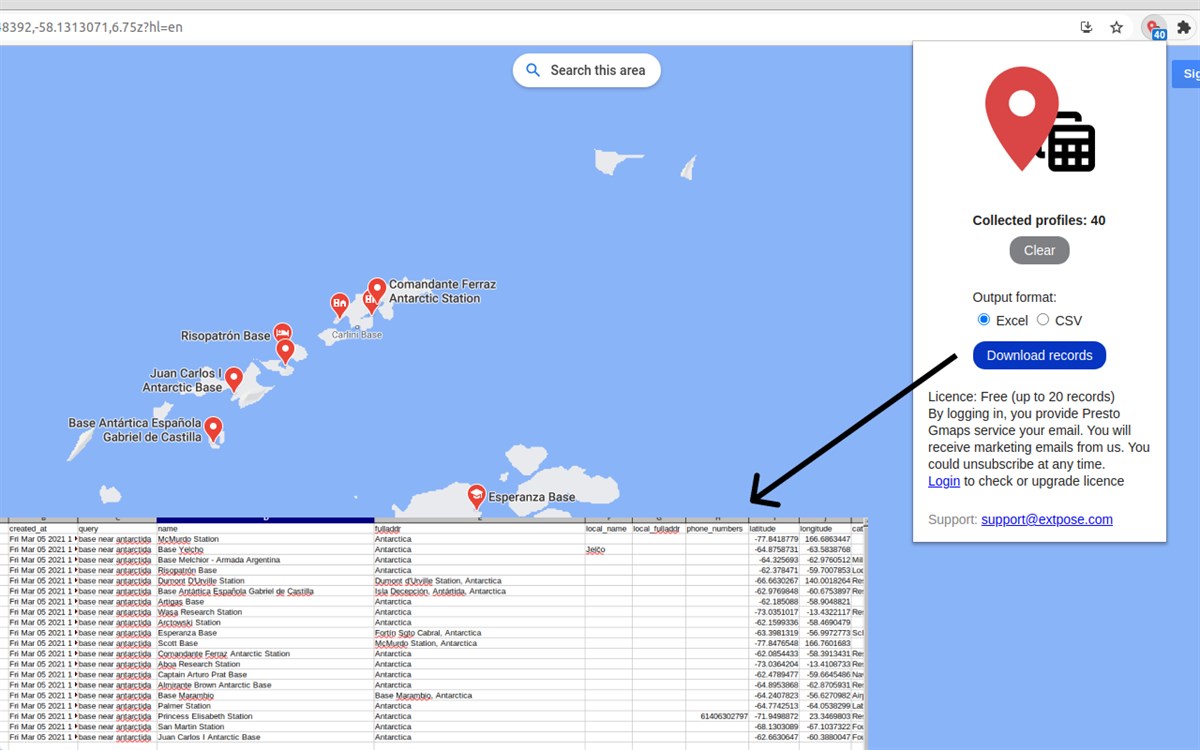This screenshot has width=1200, height=750.
Task: Click the Search this area button
Action: click(586, 70)
